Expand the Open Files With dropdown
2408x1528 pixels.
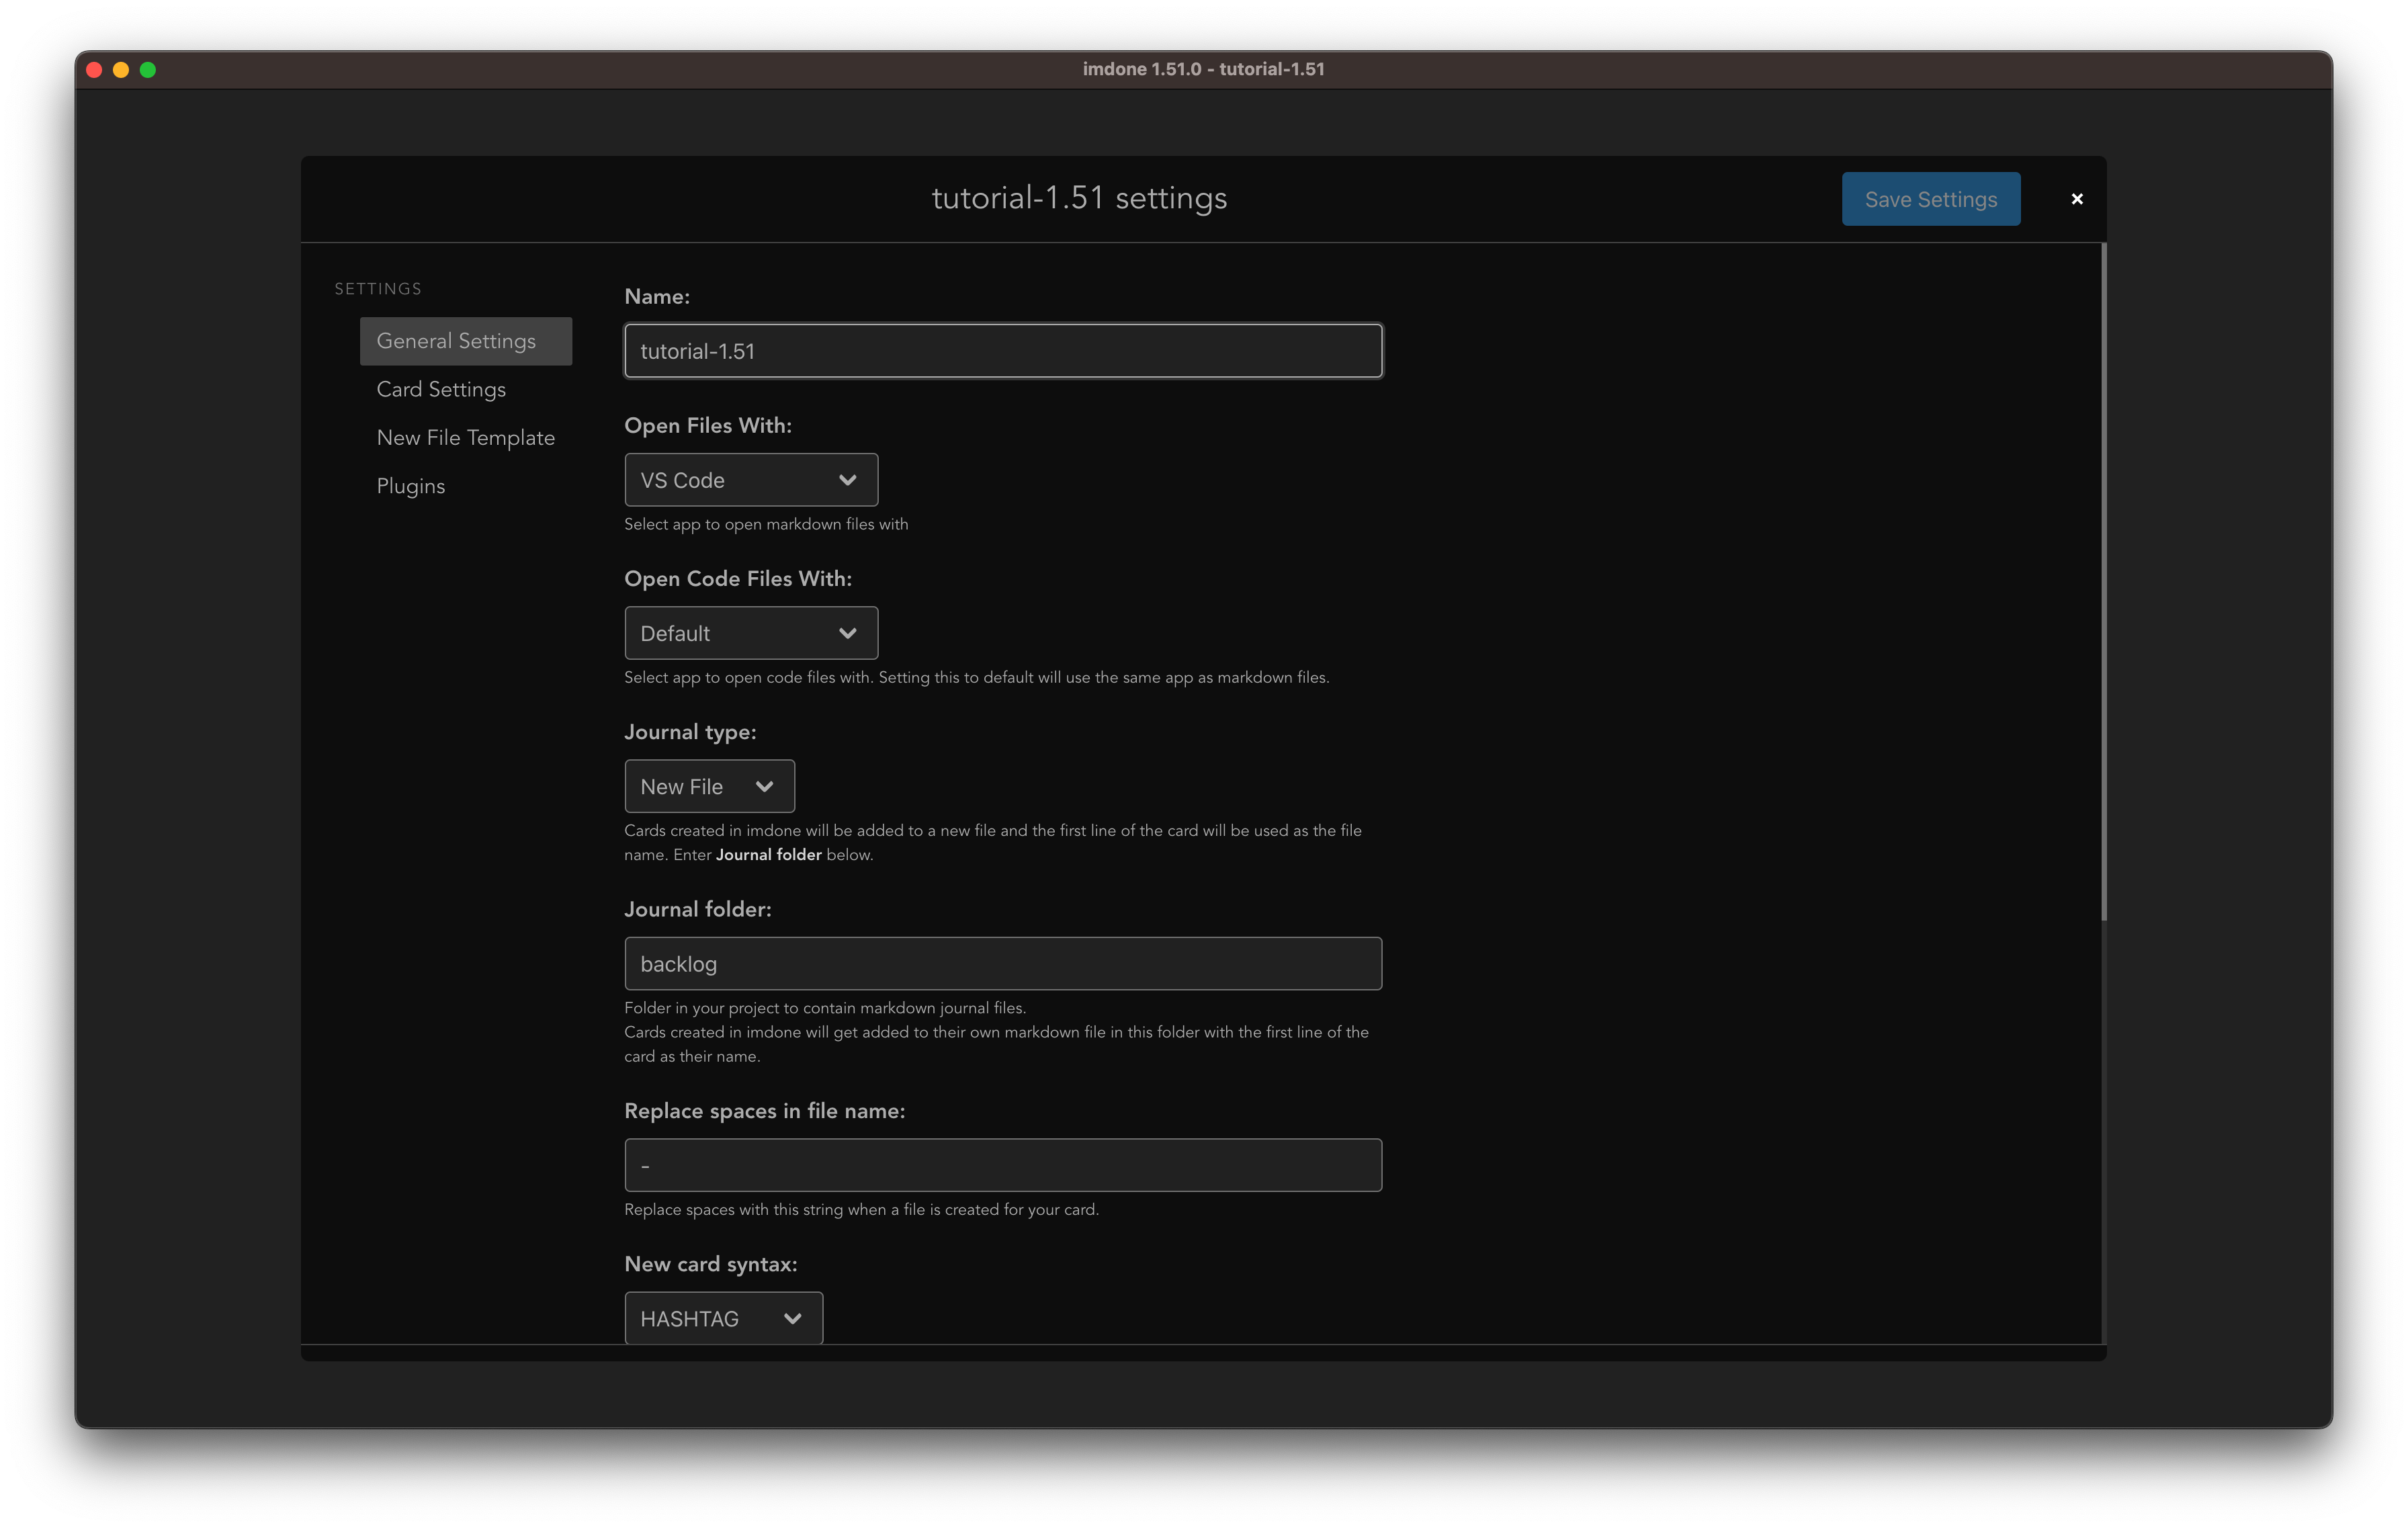(751, 480)
